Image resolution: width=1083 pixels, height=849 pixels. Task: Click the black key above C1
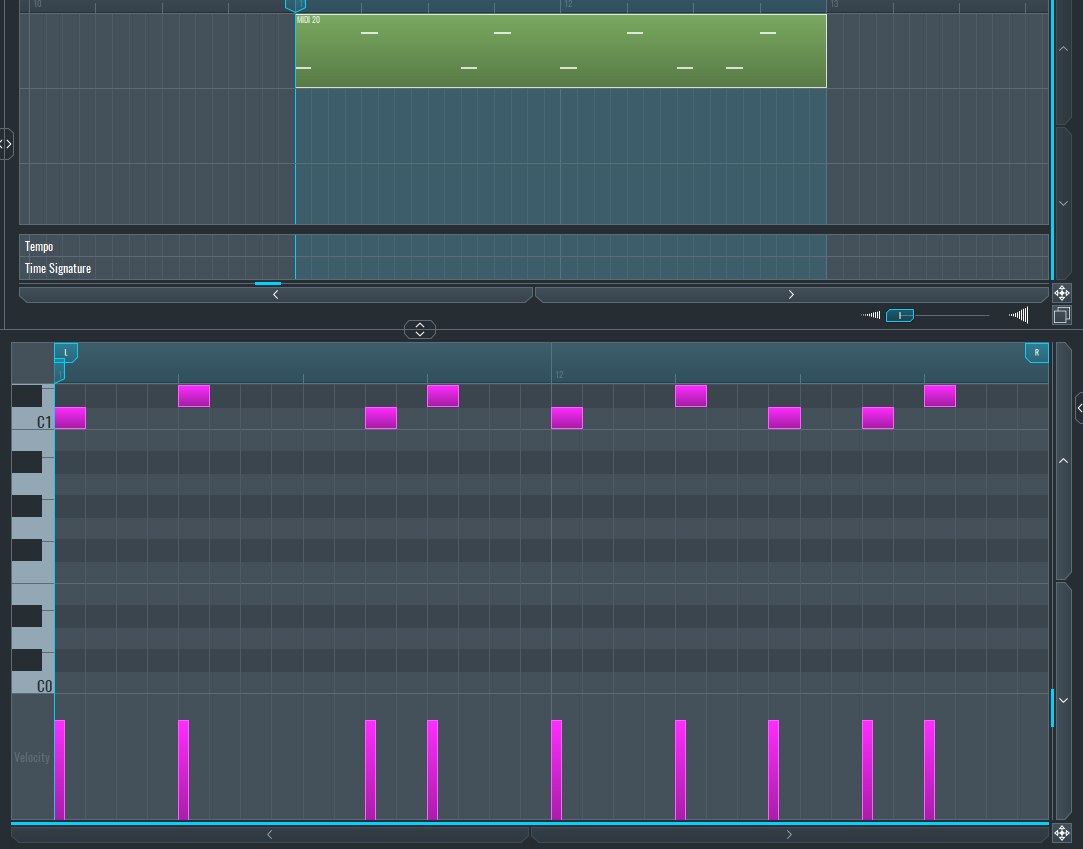tap(27, 397)
